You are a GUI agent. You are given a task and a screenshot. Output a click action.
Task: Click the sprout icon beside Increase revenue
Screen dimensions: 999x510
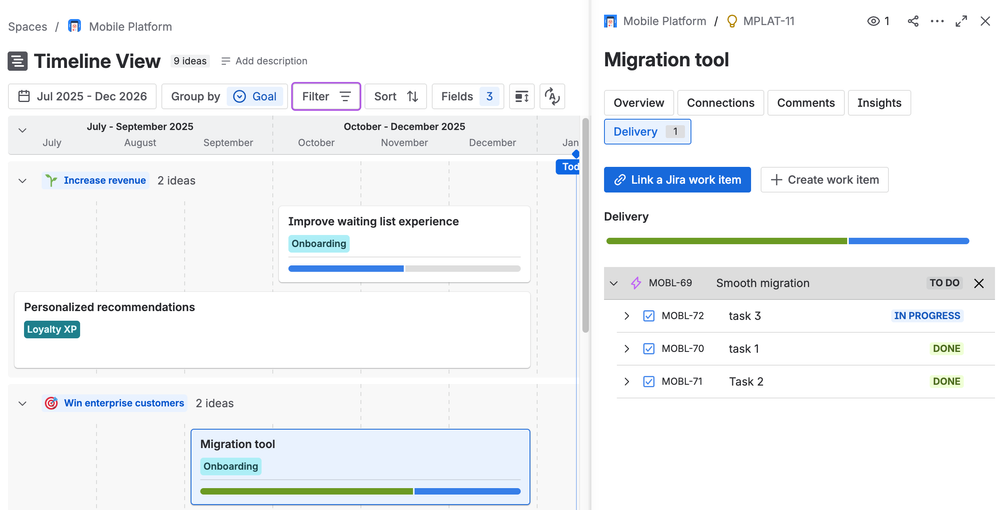(x=52, y=180)
